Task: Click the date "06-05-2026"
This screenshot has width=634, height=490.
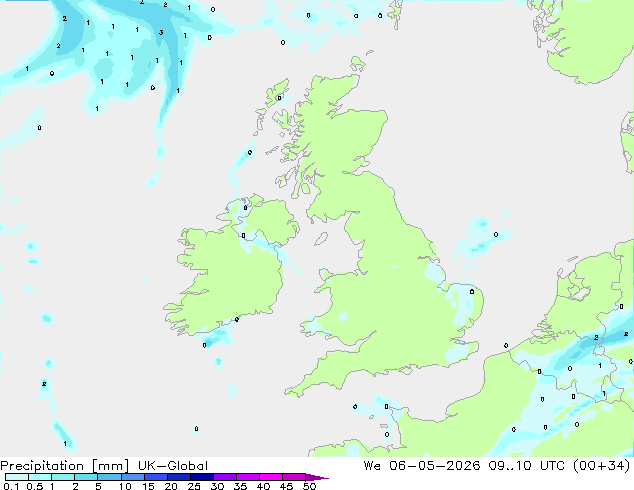Action: coord(435,465)
